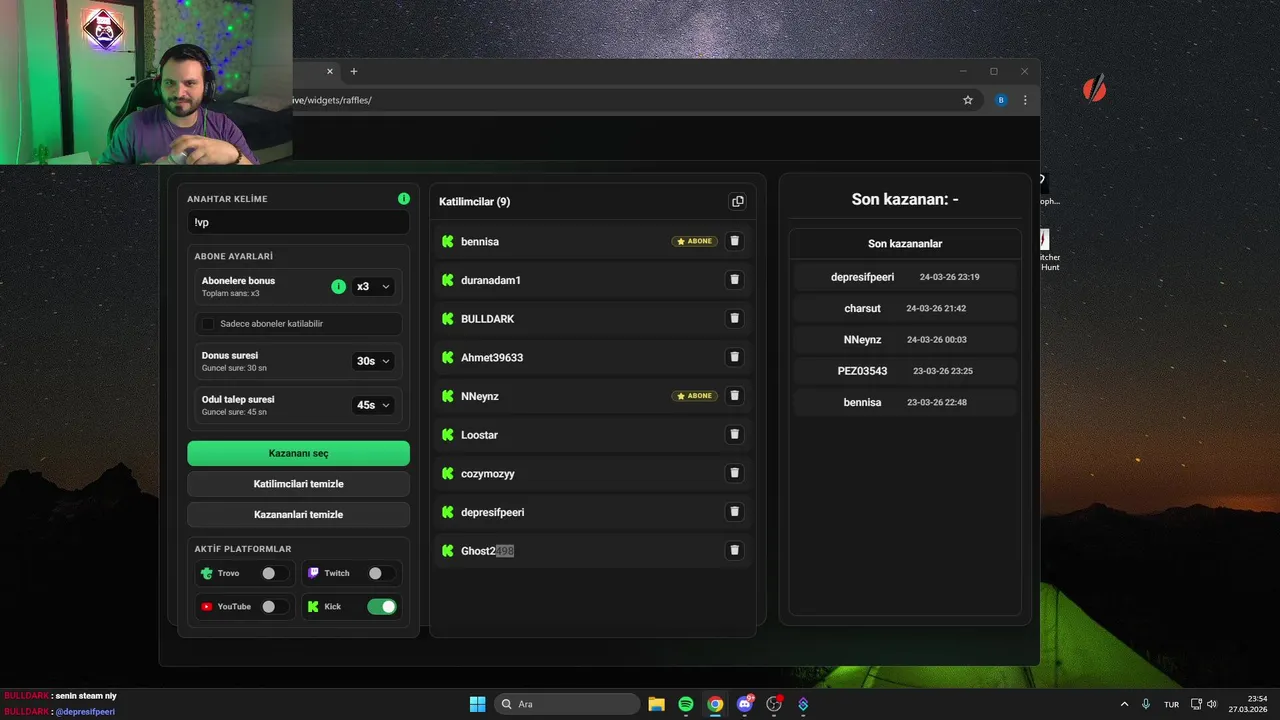The image size is (1280, 720).
Task: Open the 45s Odul talep suresi dropdown
Action: pos(373,405)
